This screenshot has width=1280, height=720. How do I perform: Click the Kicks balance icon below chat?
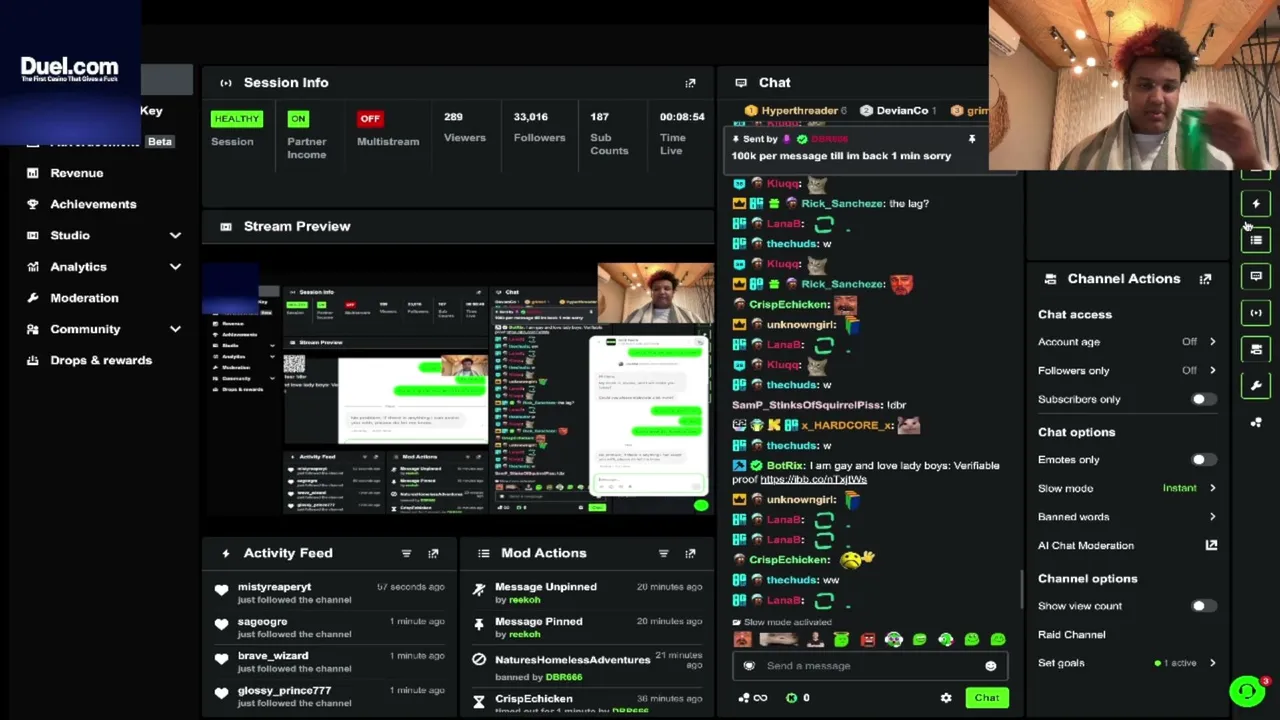click(x=791, y=698)
